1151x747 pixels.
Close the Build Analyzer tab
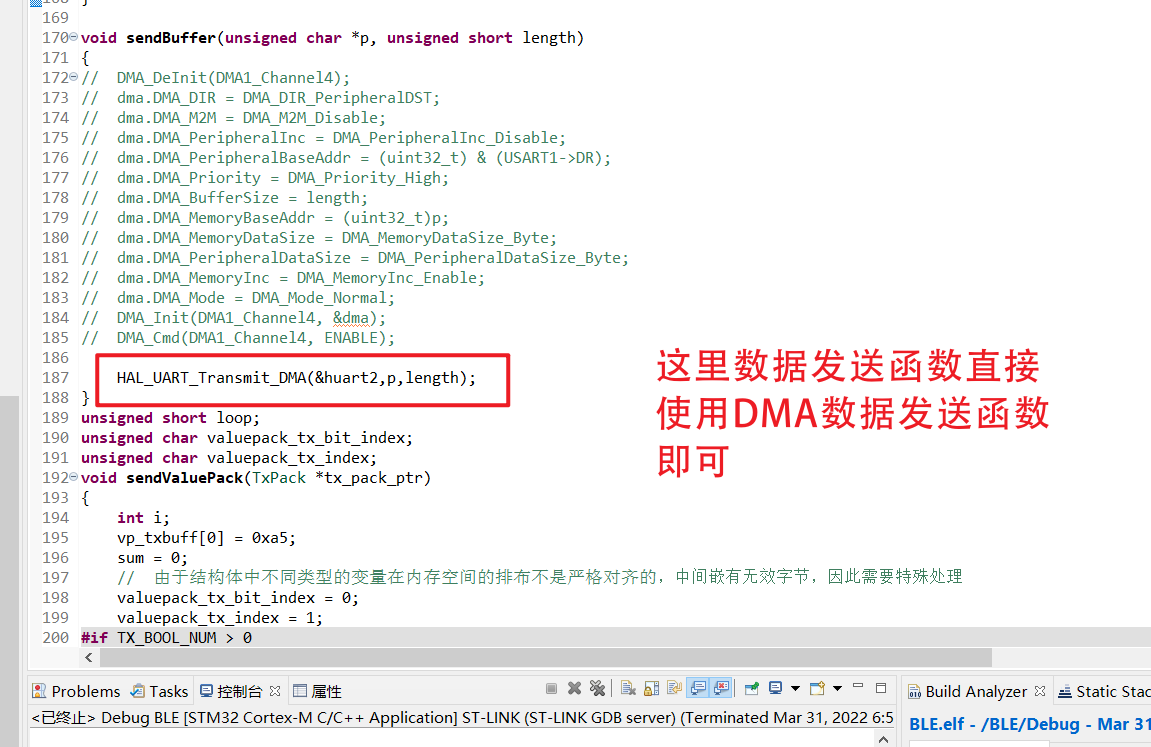(1039, 690)
